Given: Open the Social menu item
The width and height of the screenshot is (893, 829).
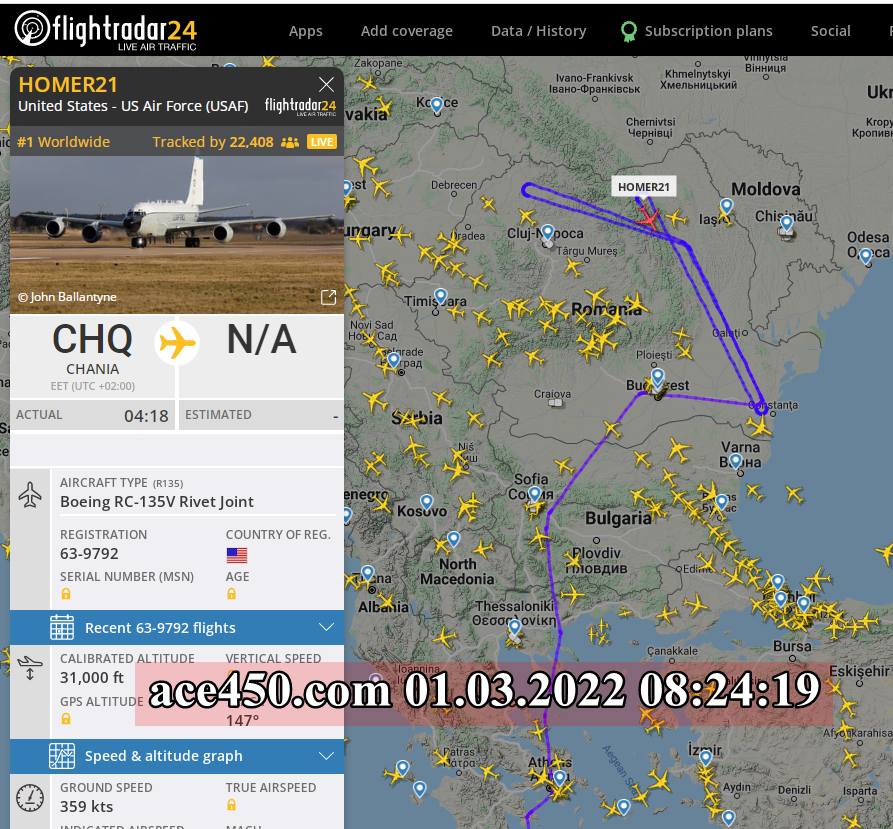Looking at the screenshot, I should point(830,31).
